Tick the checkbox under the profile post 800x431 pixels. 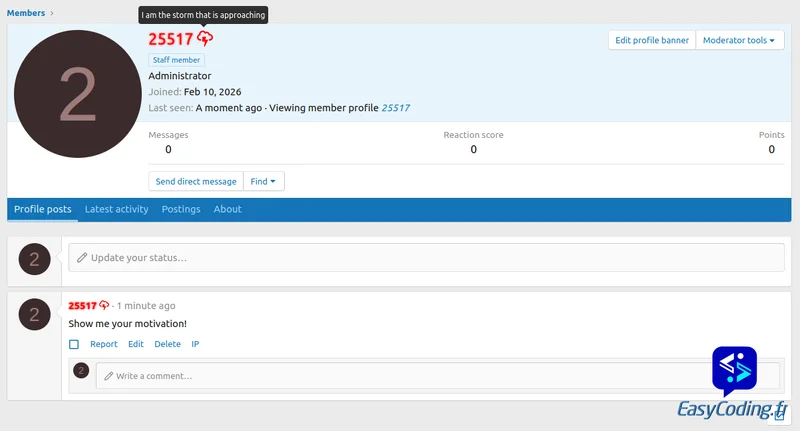pos(74,344)
